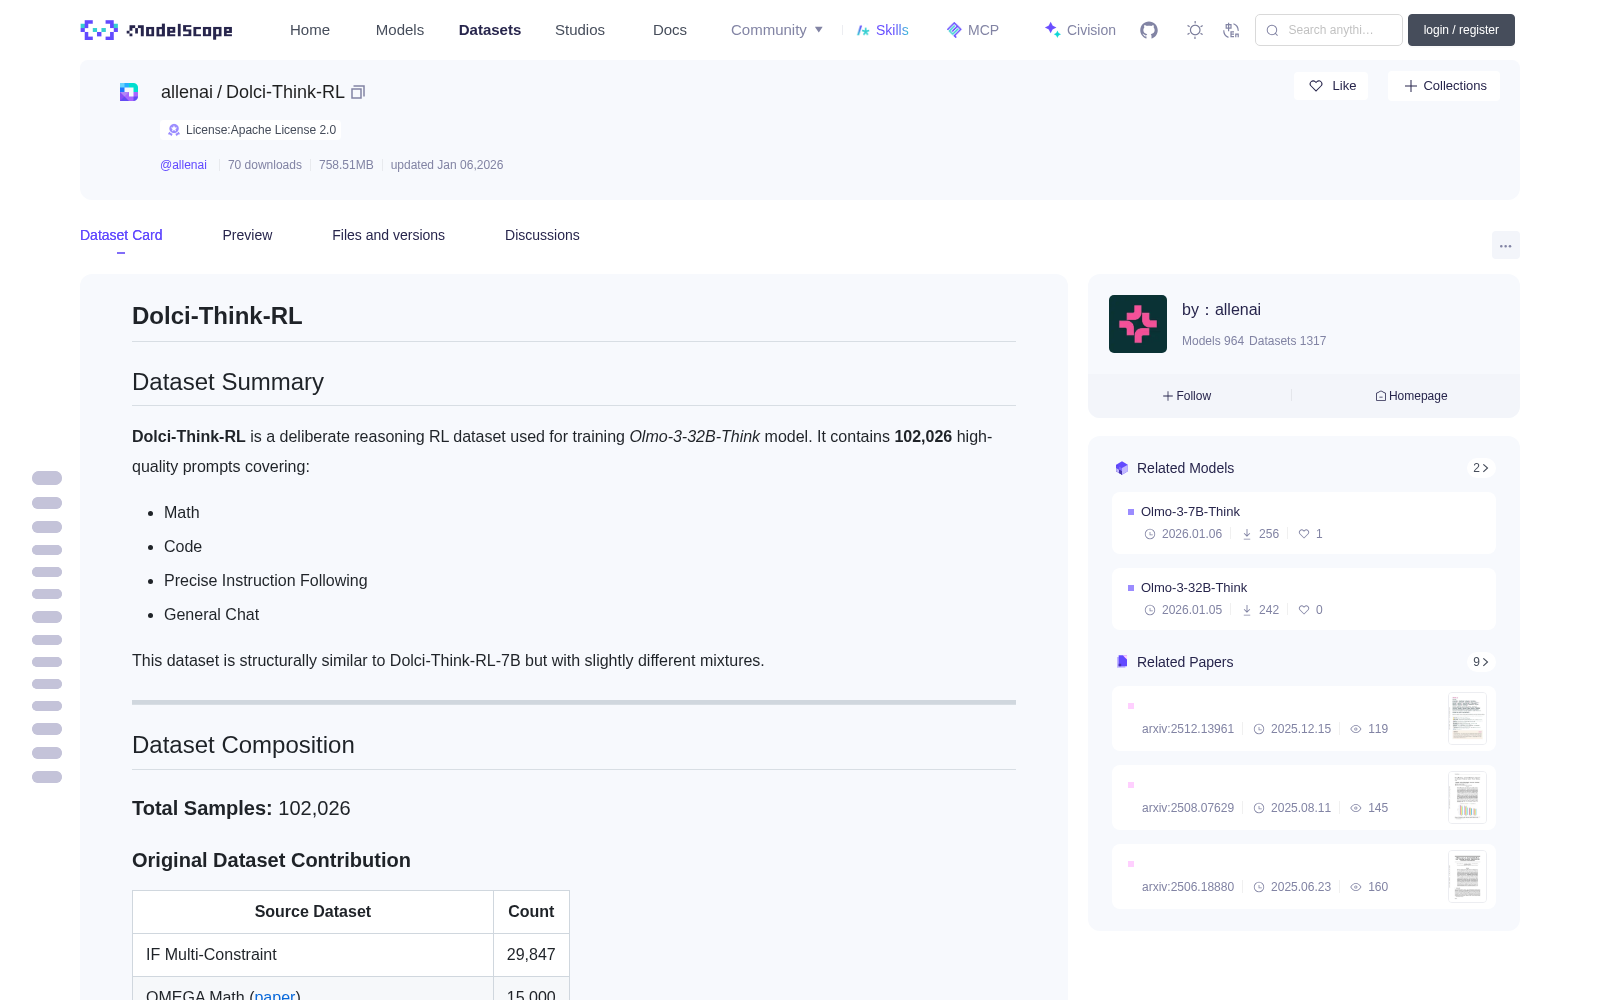Like the dataset with the heart button
This screenshot has height=1000, width=1600.
click(x=1332, y=86)
